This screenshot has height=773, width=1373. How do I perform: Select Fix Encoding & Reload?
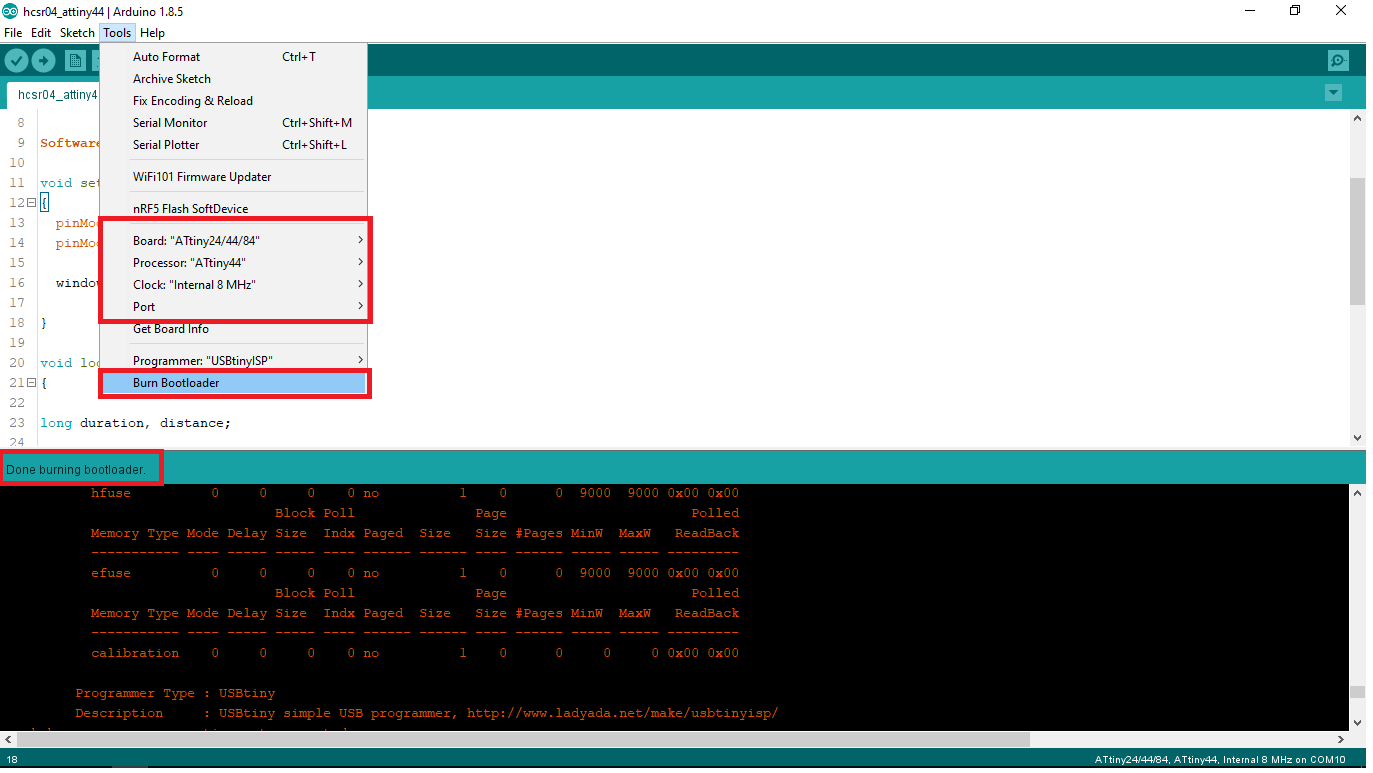(x=234, y=101)
